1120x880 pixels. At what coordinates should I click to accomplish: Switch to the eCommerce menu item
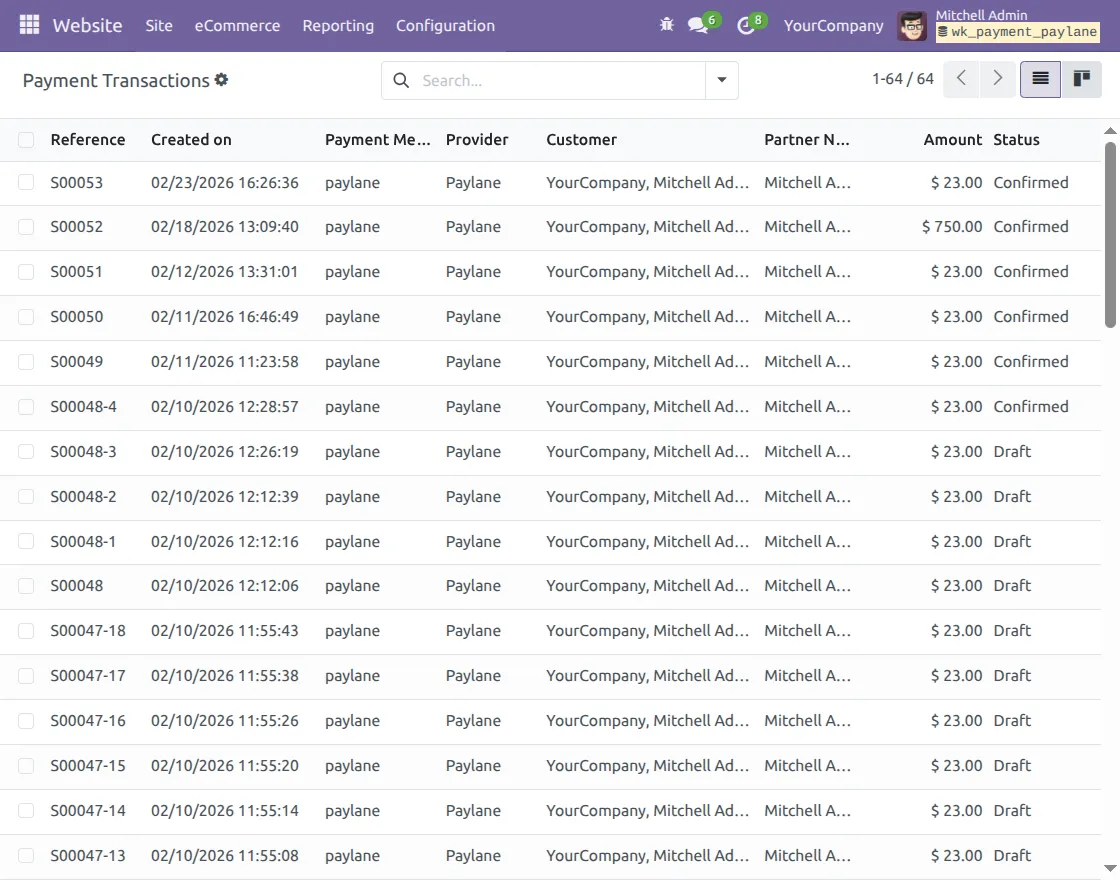click(x=237, y=26)
